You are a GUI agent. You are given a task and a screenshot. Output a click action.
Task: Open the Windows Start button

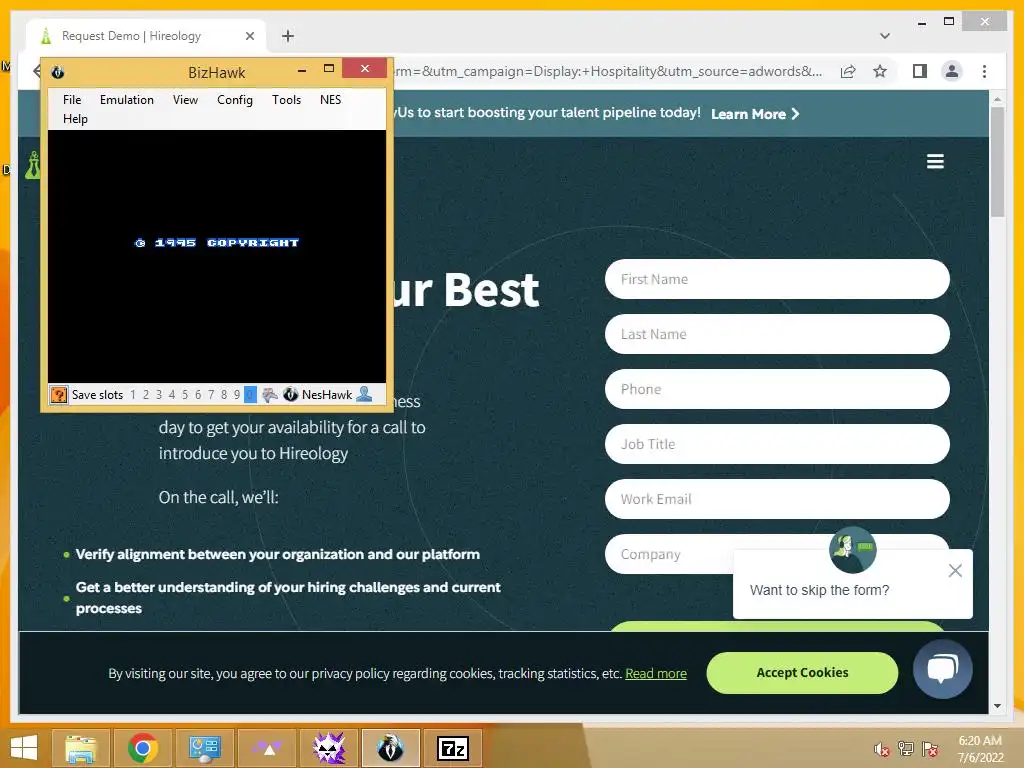click(24, 748)
